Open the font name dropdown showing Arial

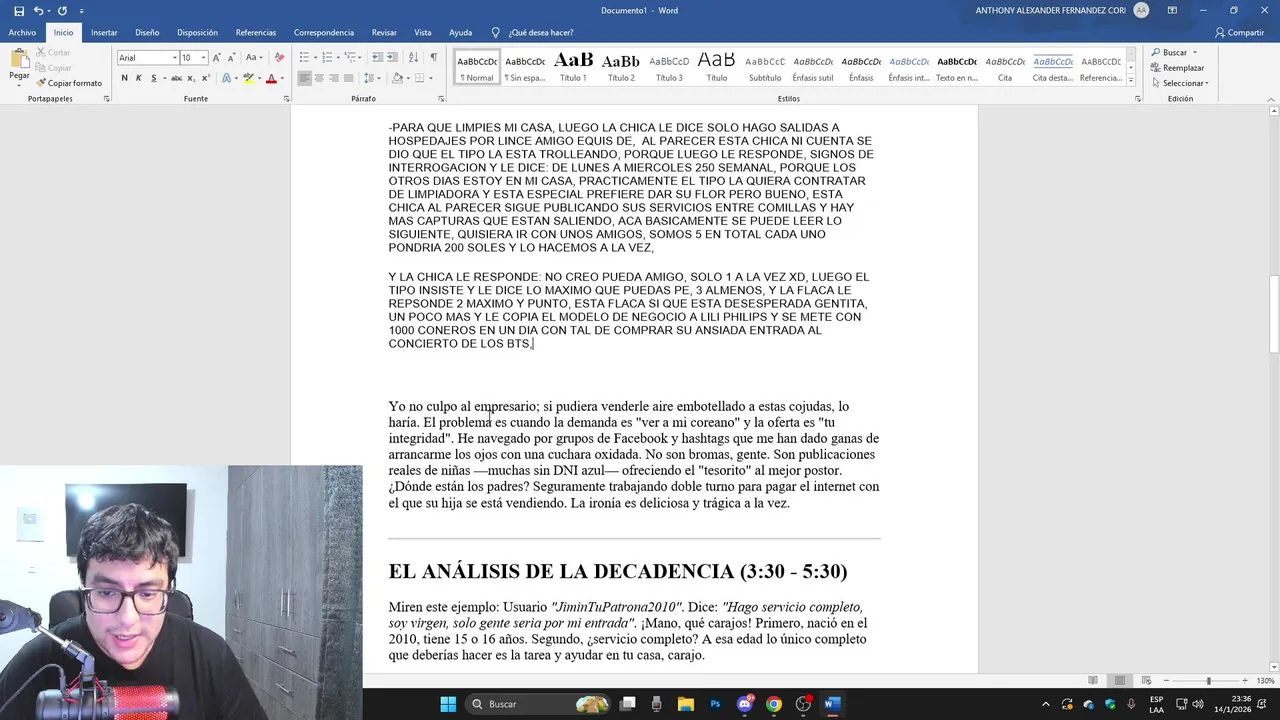point(174,58)
